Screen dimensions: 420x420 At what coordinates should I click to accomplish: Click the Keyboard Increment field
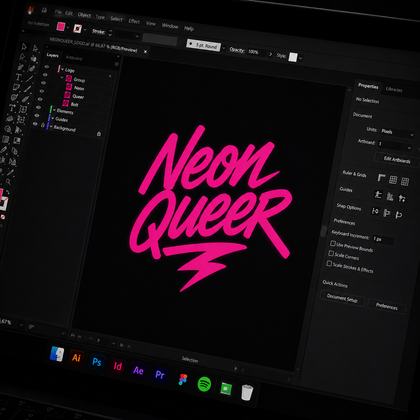tap(383, 239)
